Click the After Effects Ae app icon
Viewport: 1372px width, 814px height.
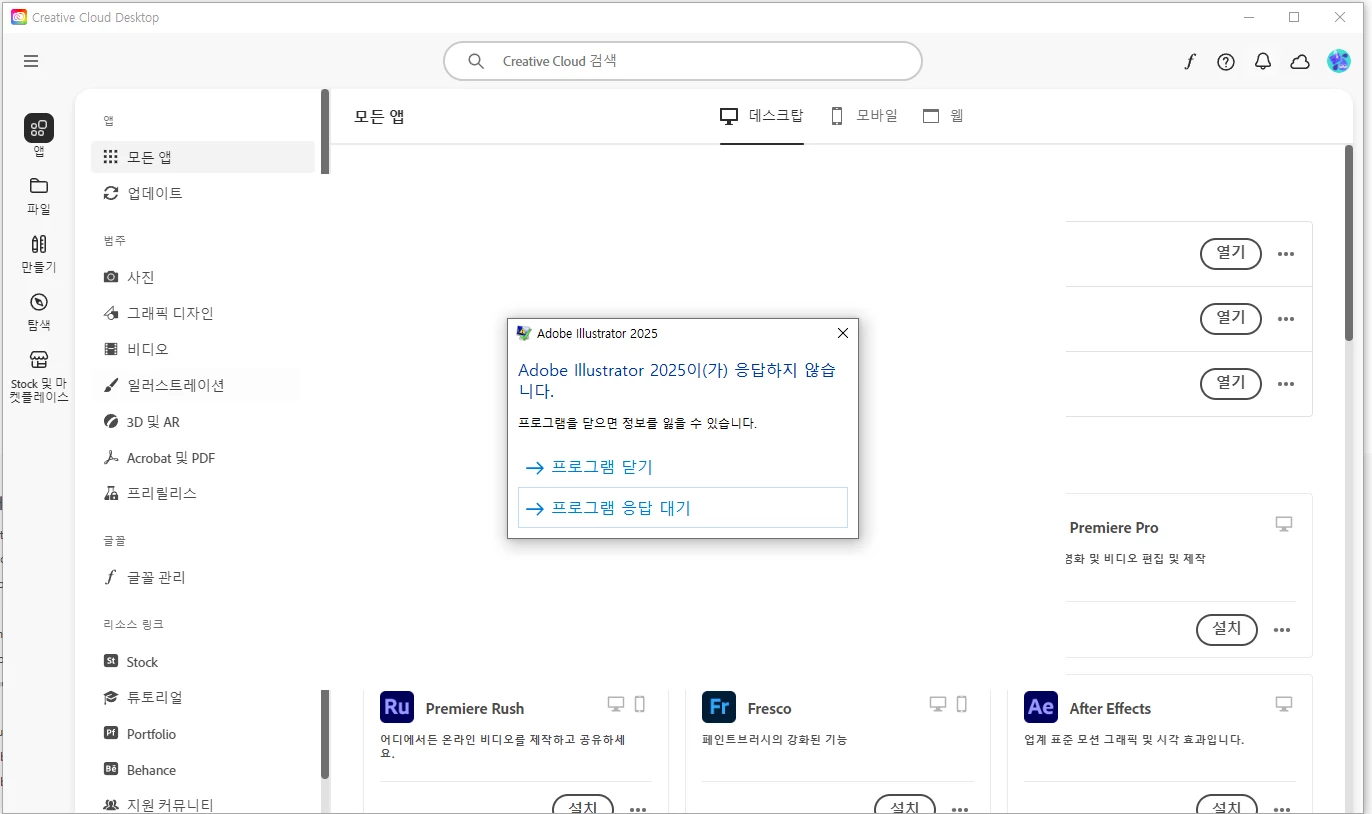click(x=1041, y=706)
